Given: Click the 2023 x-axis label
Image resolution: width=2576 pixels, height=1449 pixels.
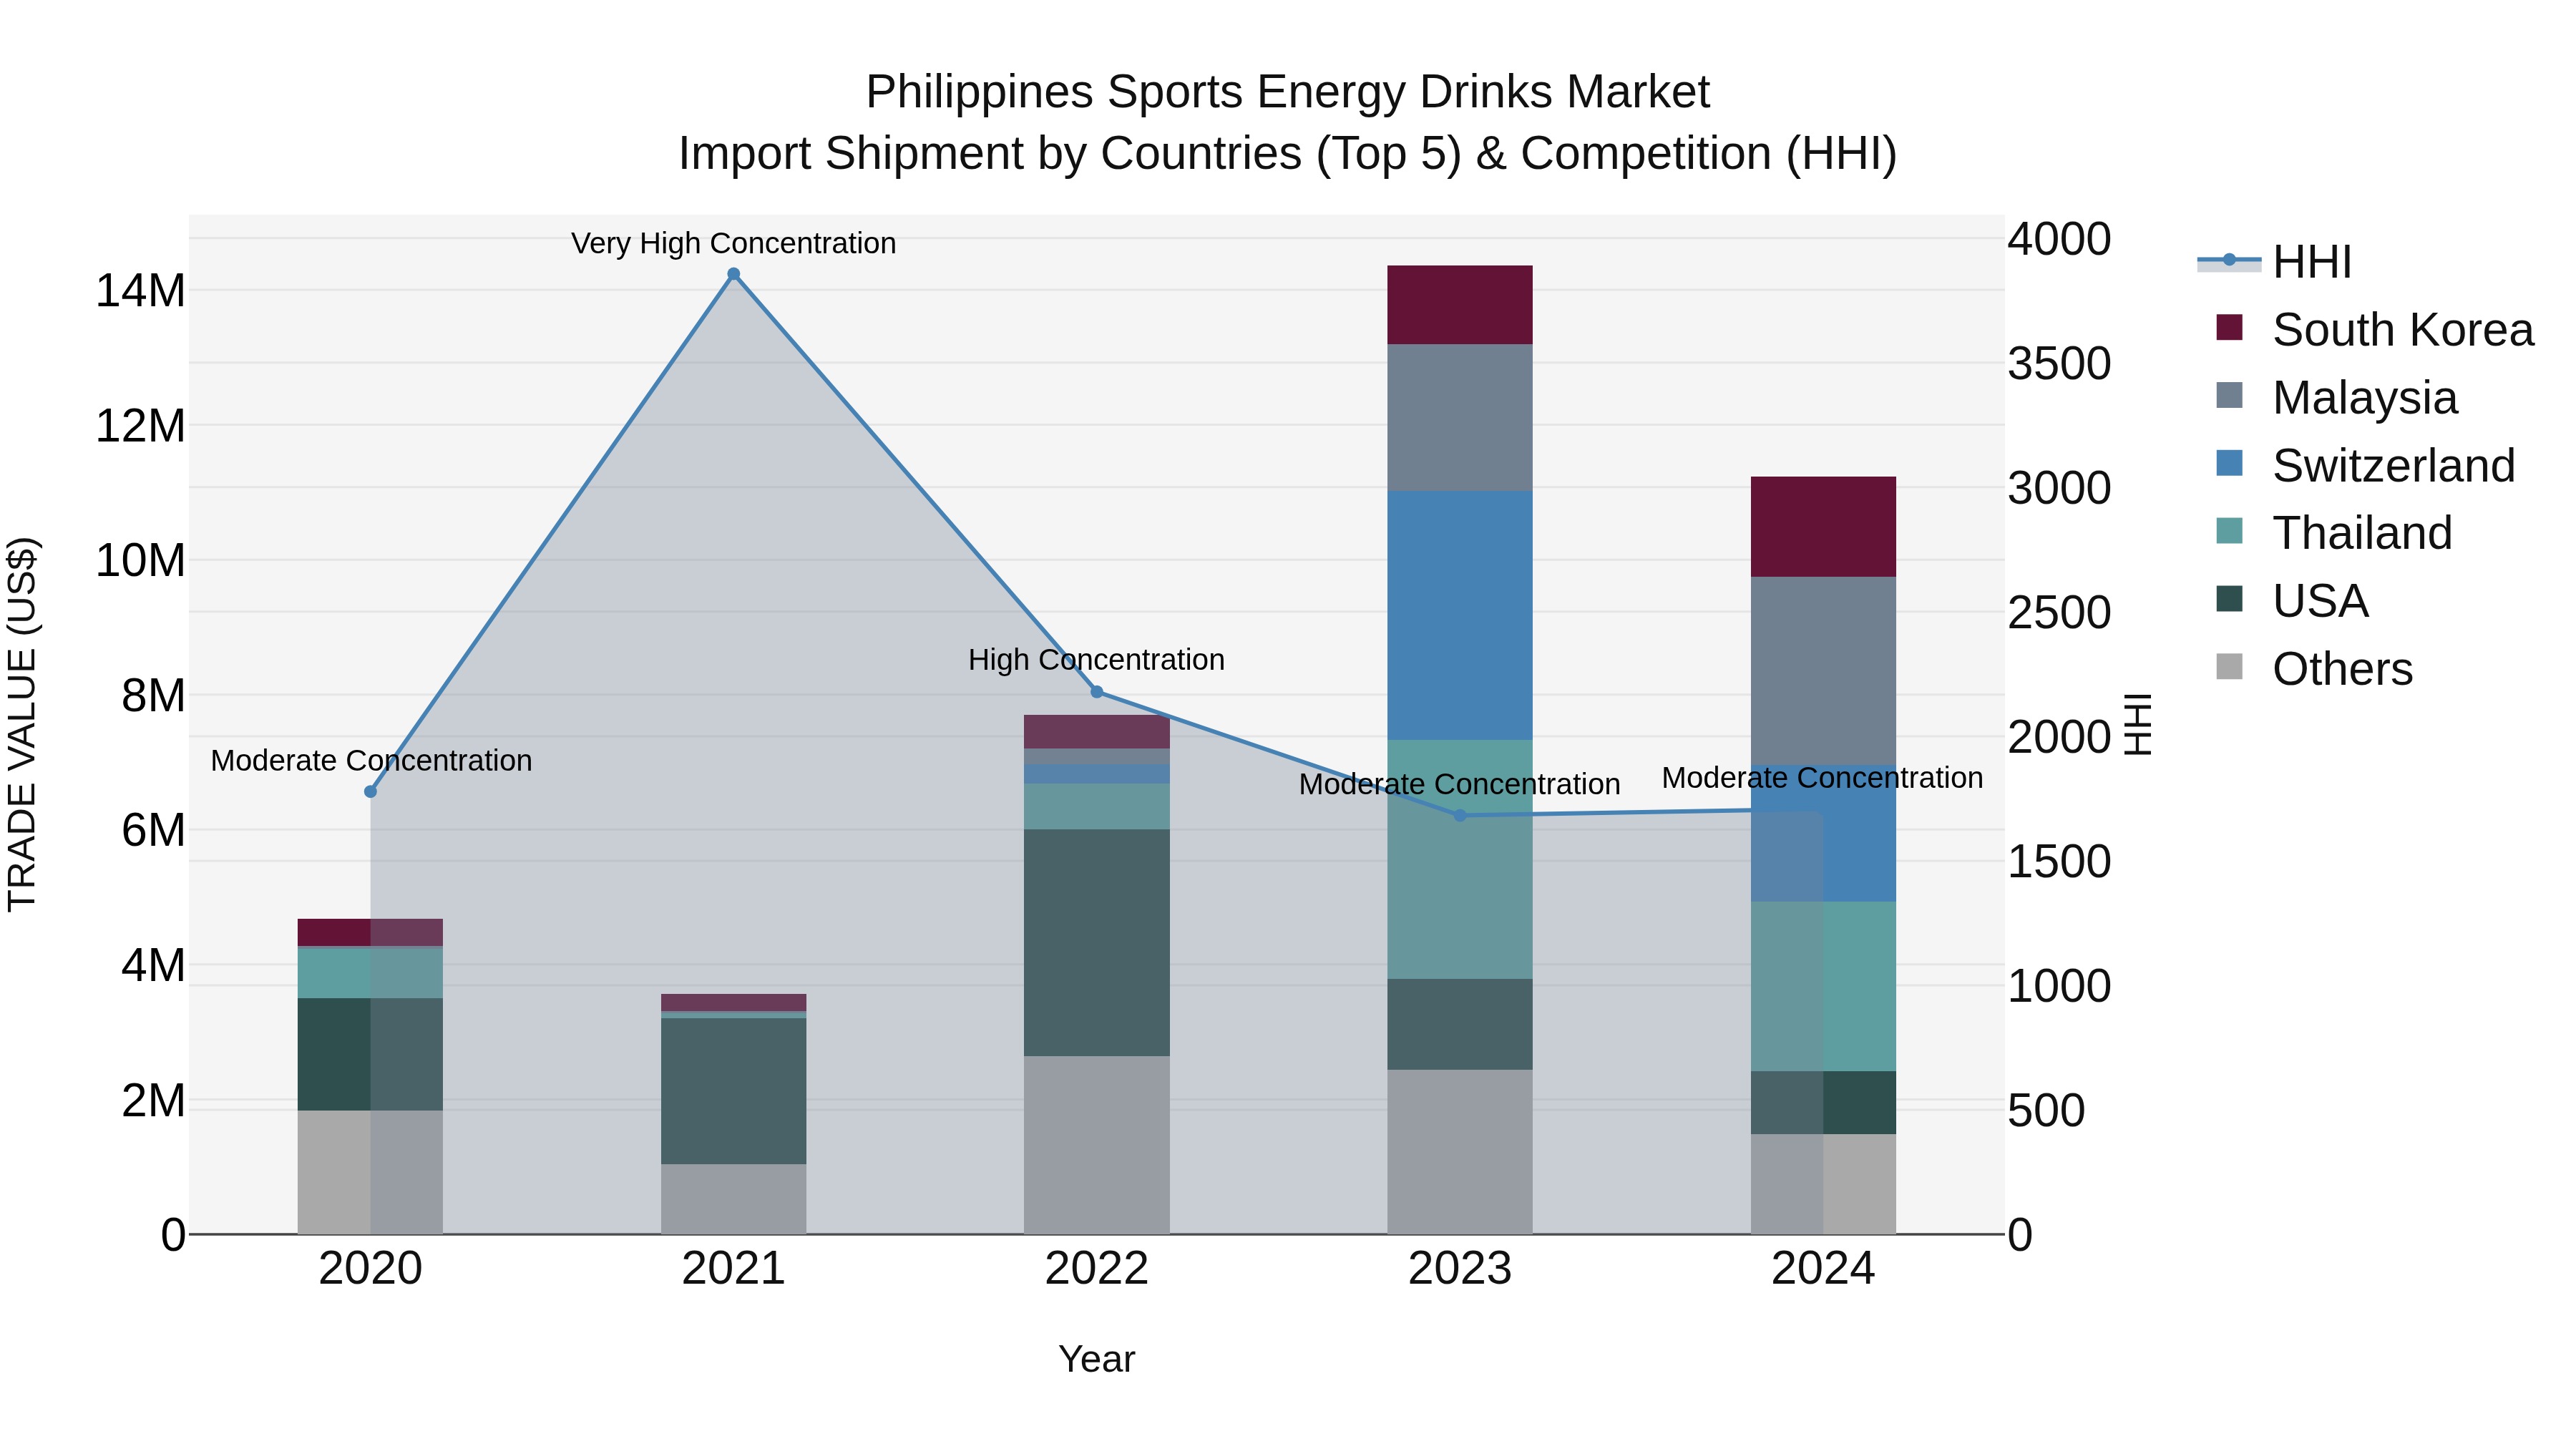Looking at the screenshot, I should point(1460,1269).
